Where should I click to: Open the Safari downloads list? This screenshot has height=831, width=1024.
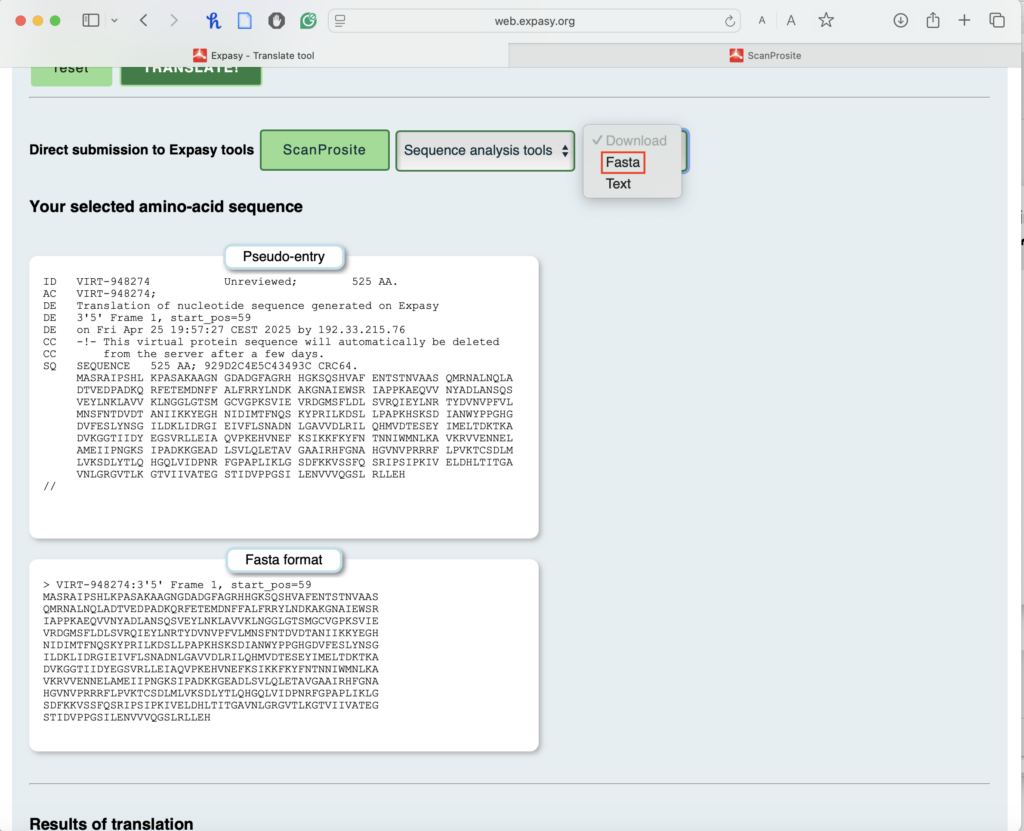click(x=900, y=20)
